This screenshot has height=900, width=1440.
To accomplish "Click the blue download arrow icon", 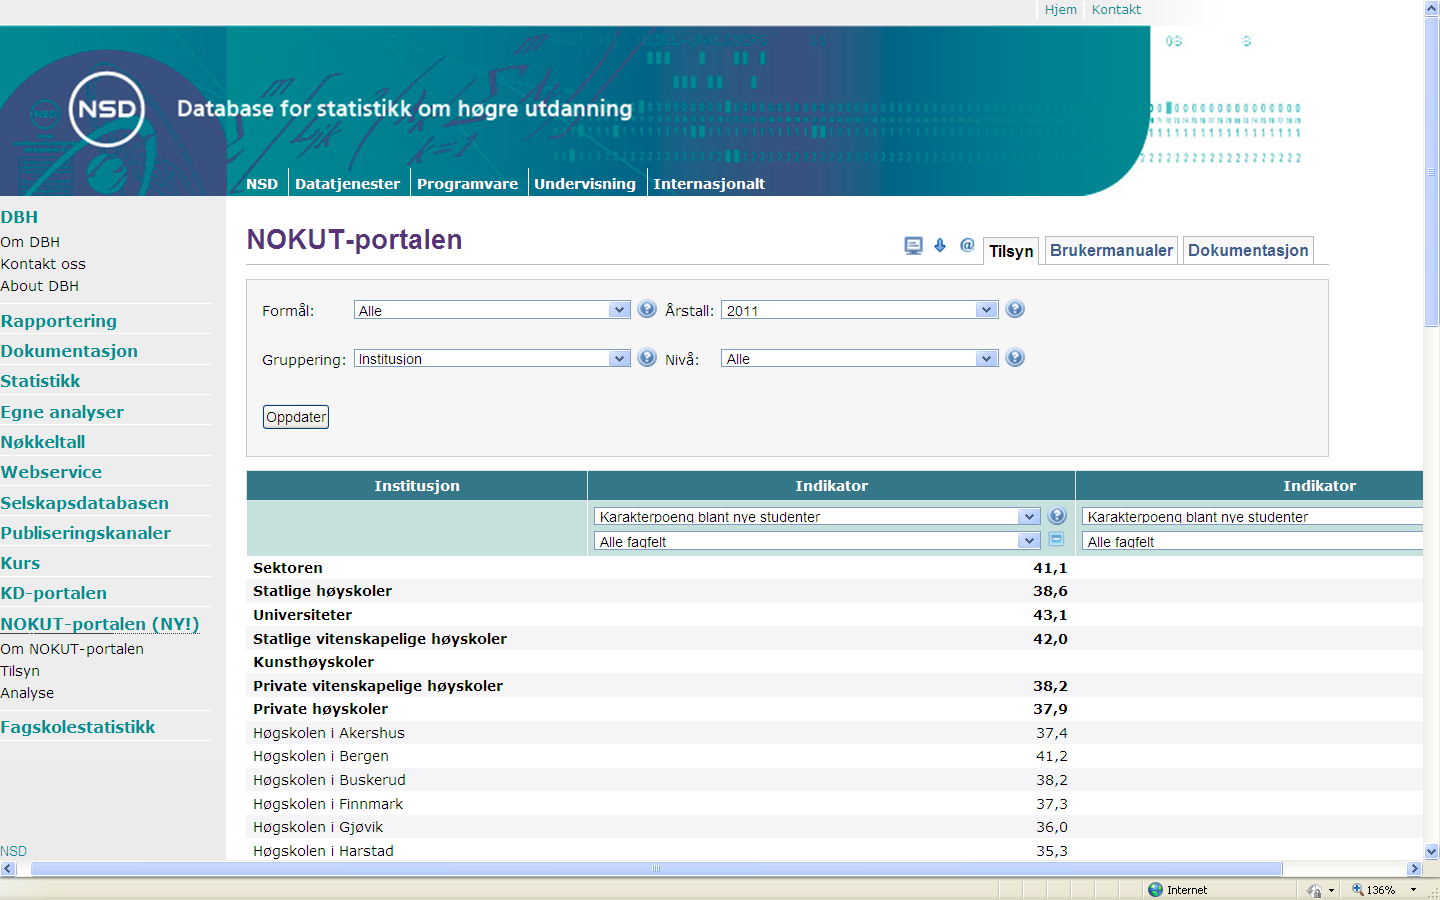I will 940,245.
